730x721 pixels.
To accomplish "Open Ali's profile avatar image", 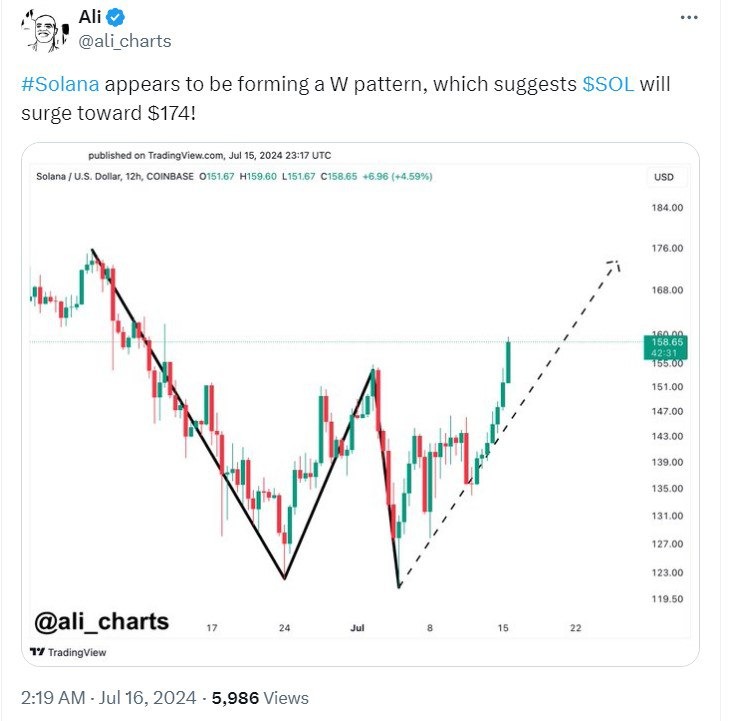I will pyautogui.click(x=40, y=30).
